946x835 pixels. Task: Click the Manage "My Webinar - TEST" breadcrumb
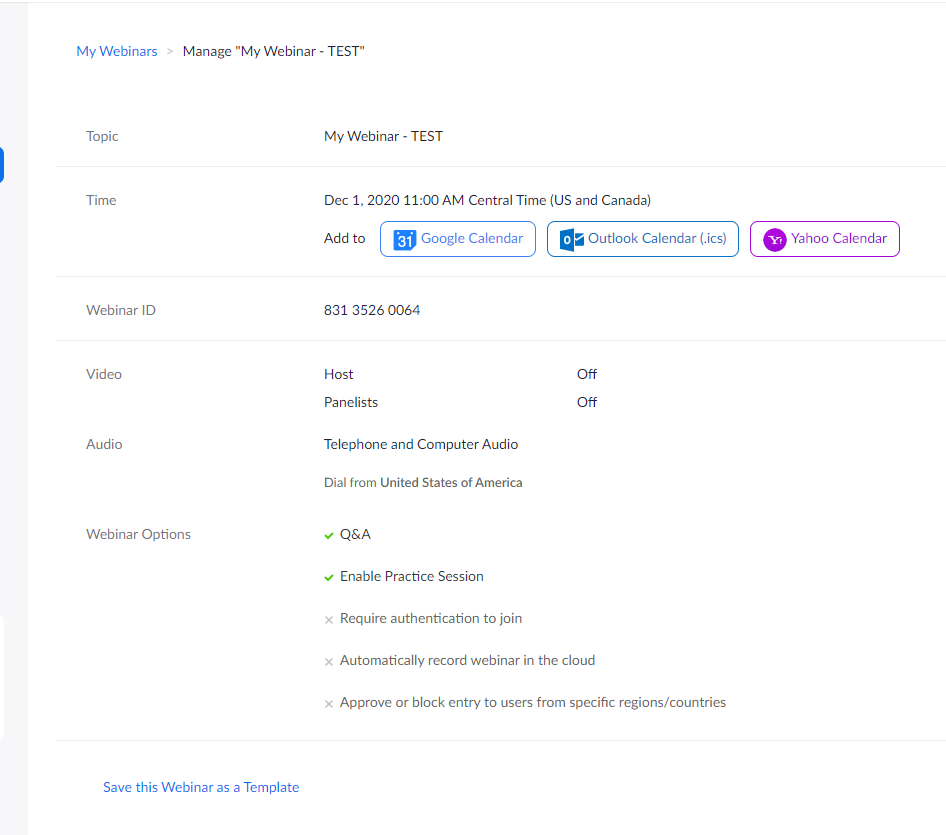click(273, 51)
